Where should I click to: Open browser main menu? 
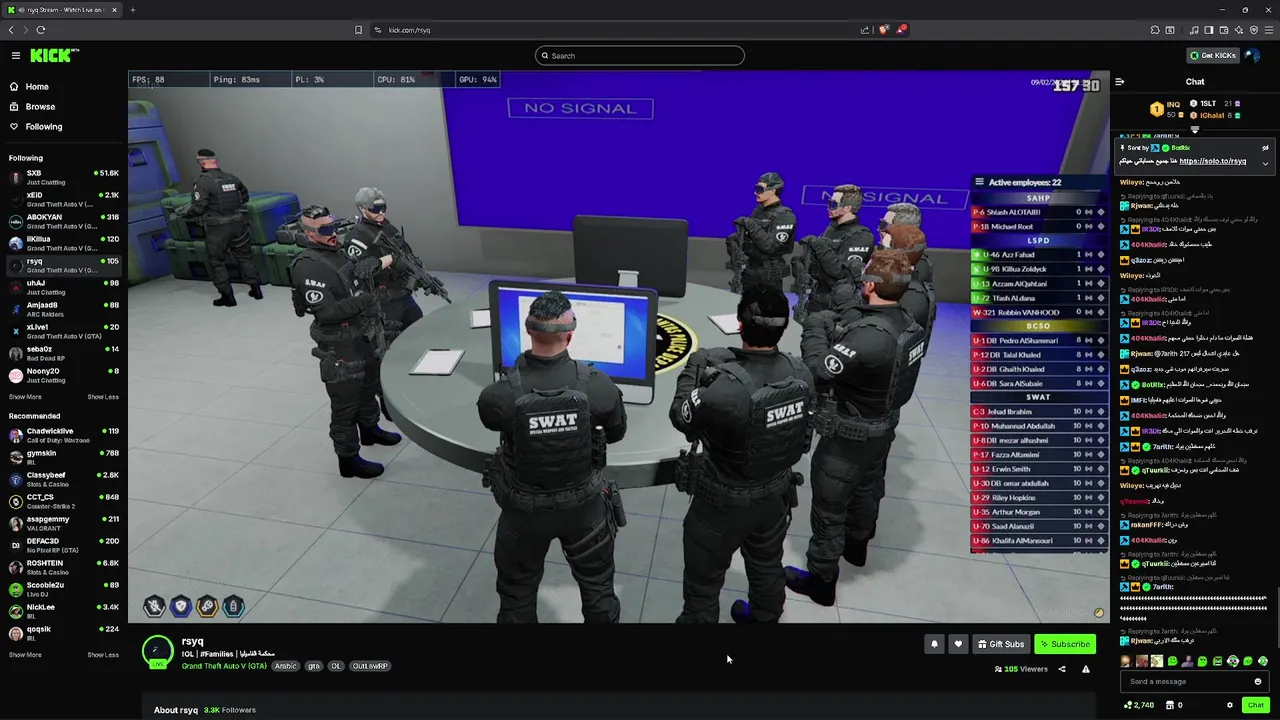1269,30
